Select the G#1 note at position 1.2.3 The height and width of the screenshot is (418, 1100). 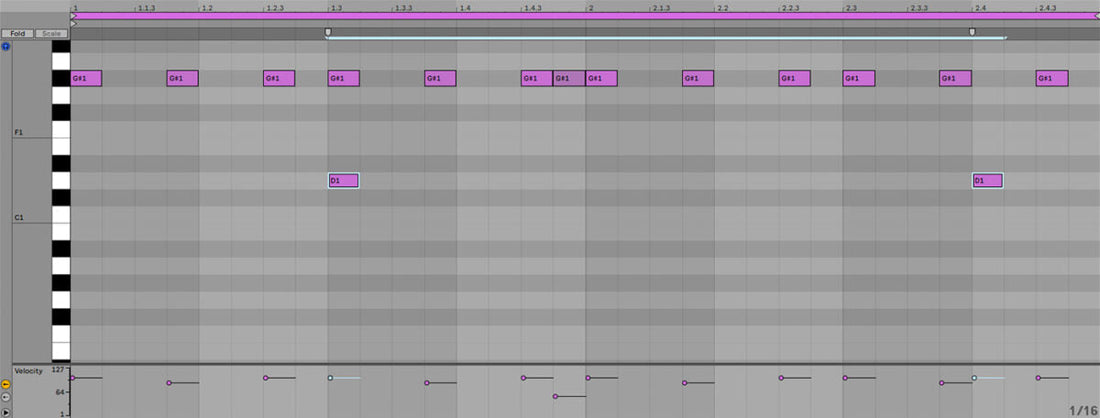(x=279, y=78)
